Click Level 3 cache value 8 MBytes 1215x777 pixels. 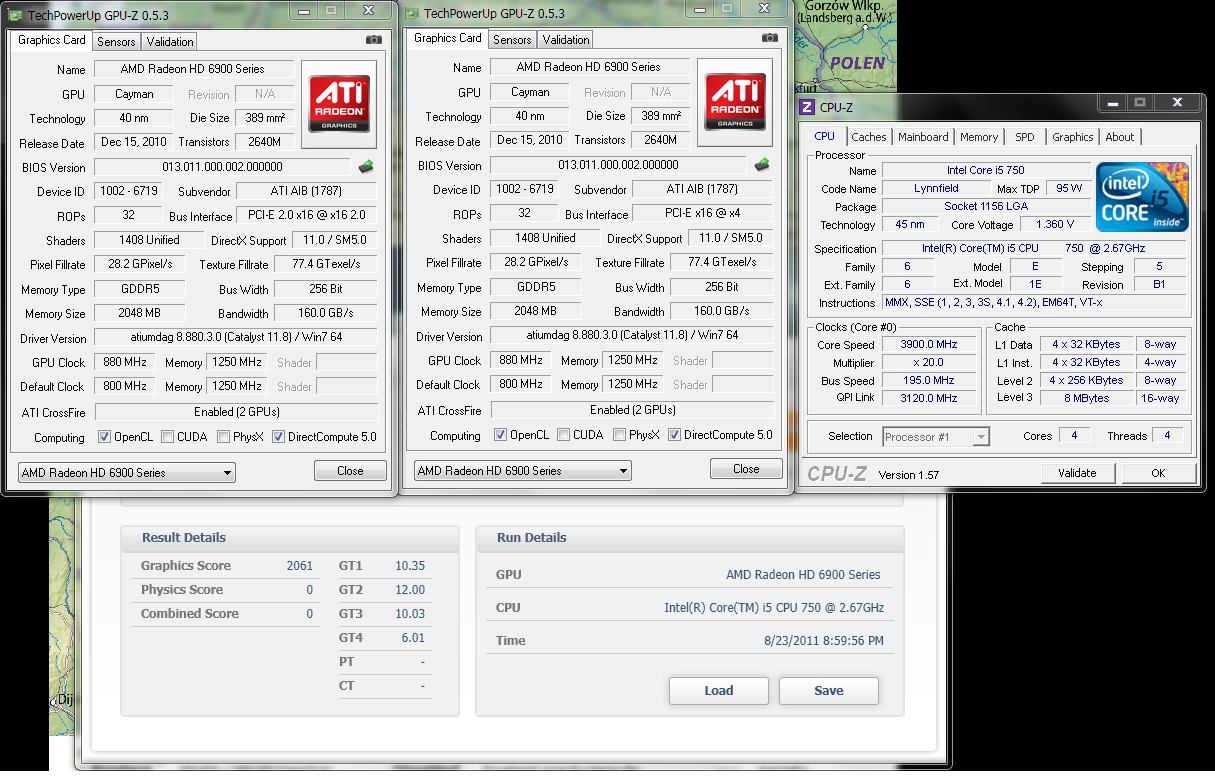click(x=1087, y=398)
